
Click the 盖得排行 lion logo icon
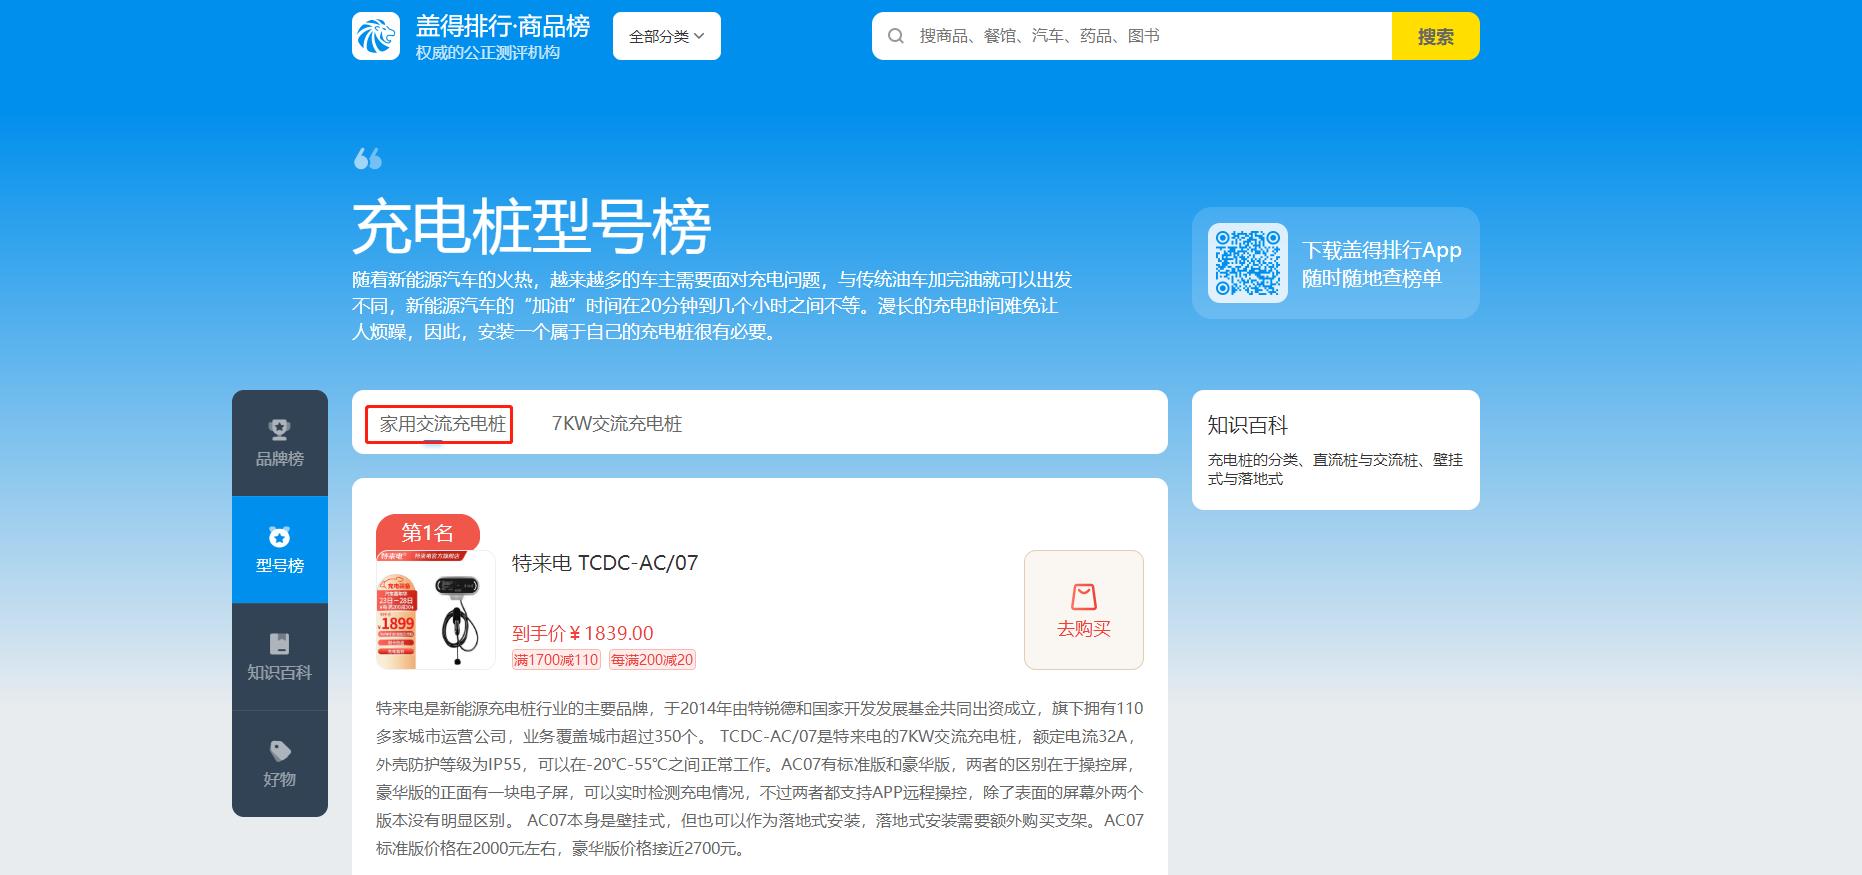[376, 36]
